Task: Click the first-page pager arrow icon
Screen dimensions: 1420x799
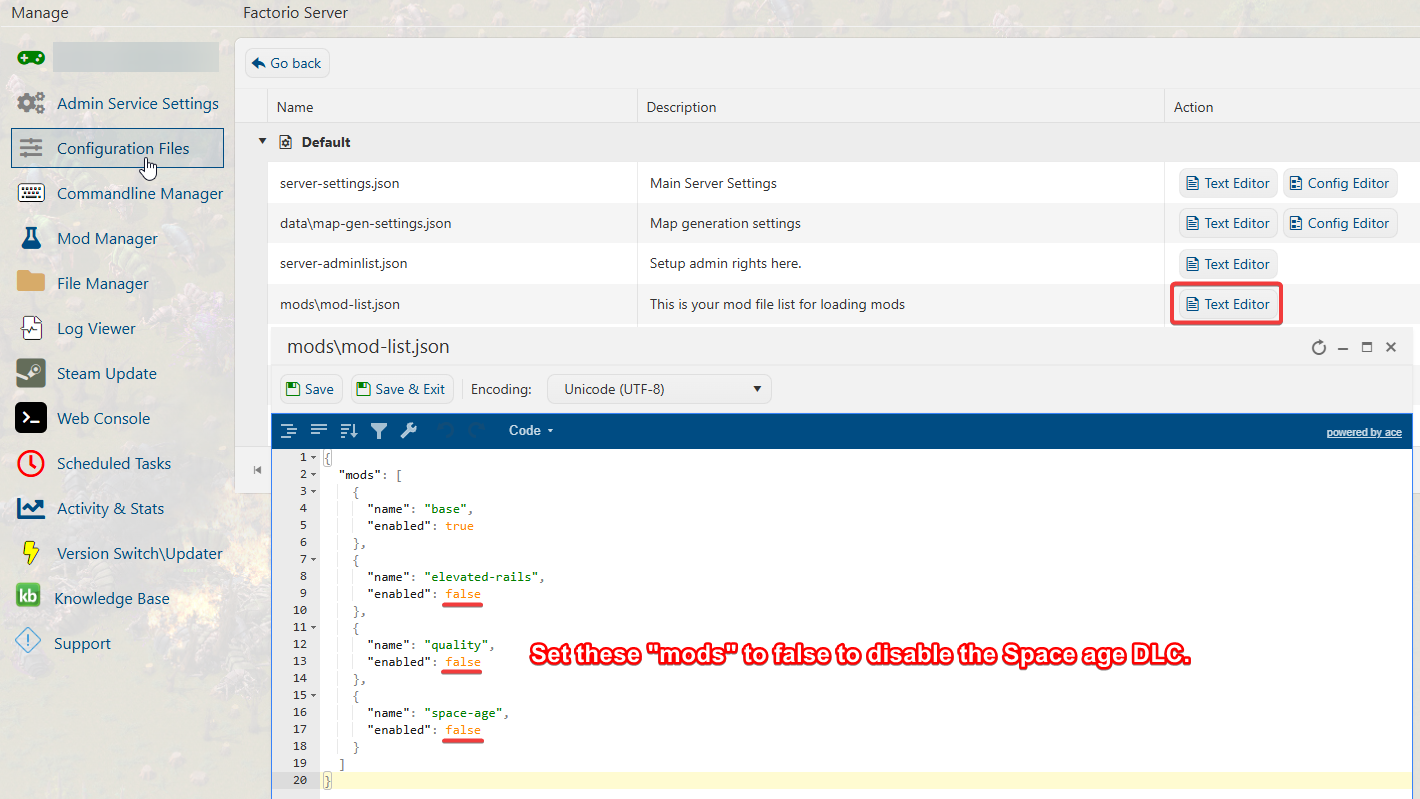Action: coord(257,470)
